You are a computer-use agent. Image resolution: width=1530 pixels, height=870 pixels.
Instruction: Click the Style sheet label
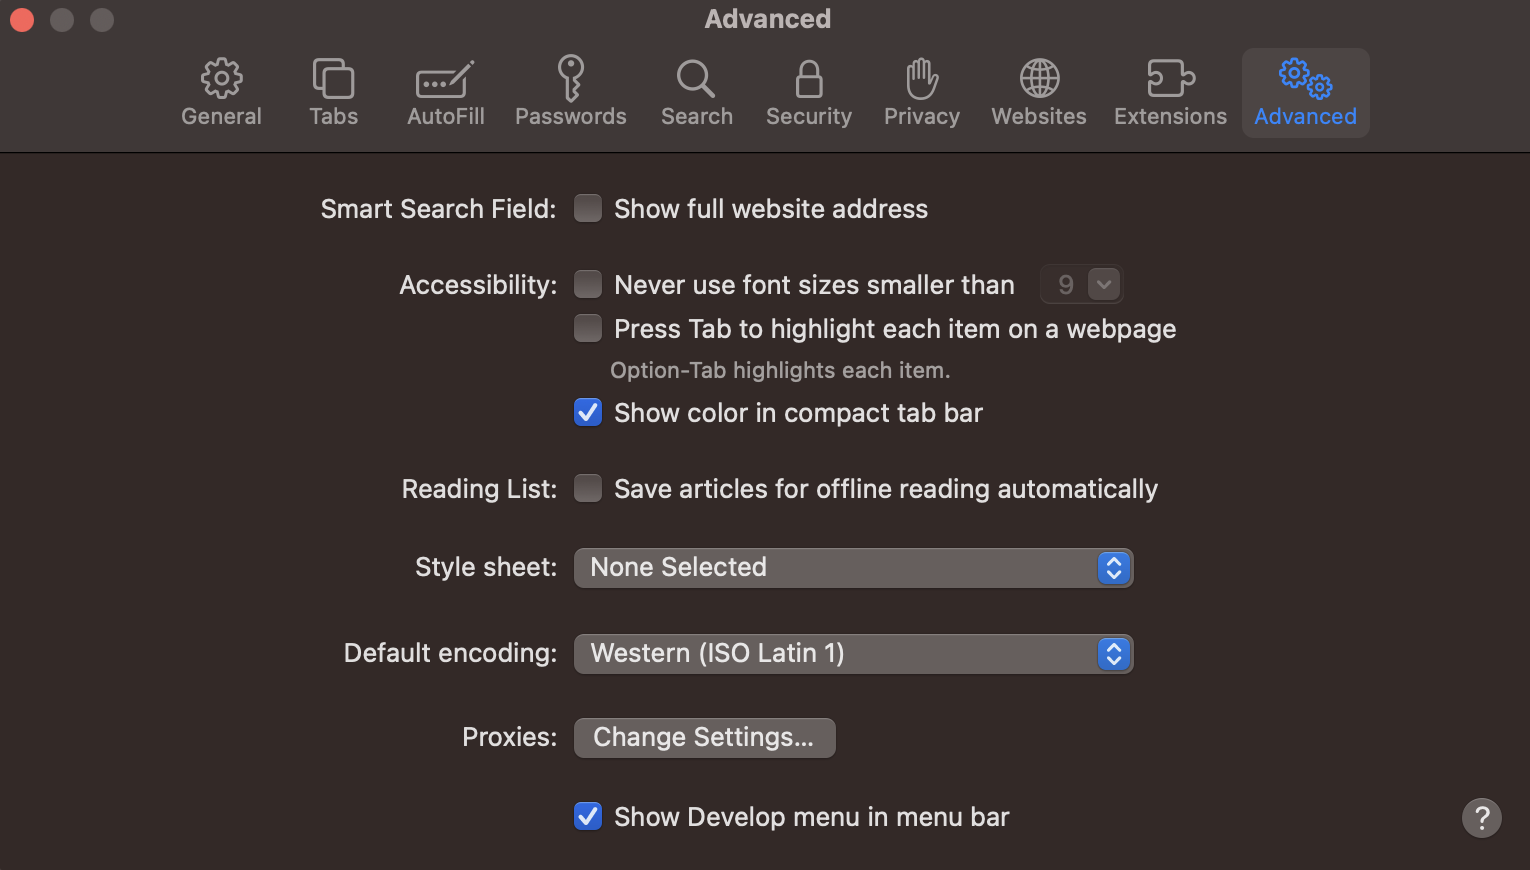click(486, 567)
